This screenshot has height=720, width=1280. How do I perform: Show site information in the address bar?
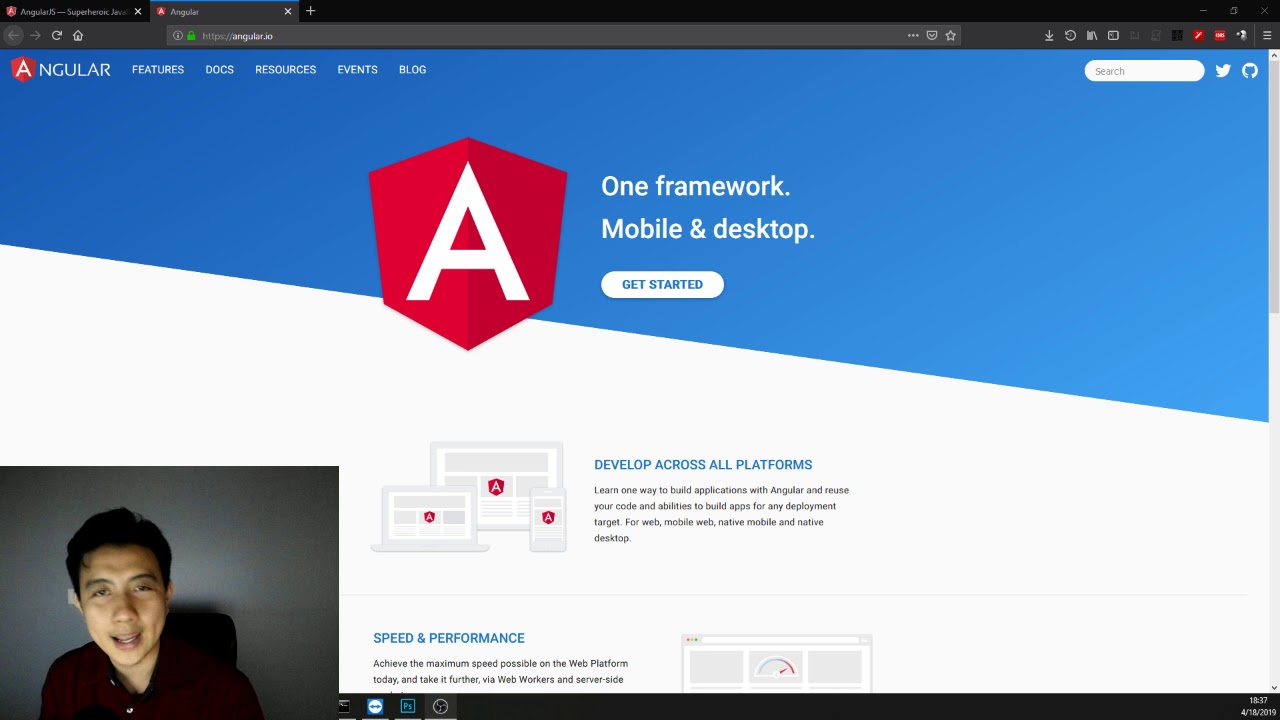178,35
